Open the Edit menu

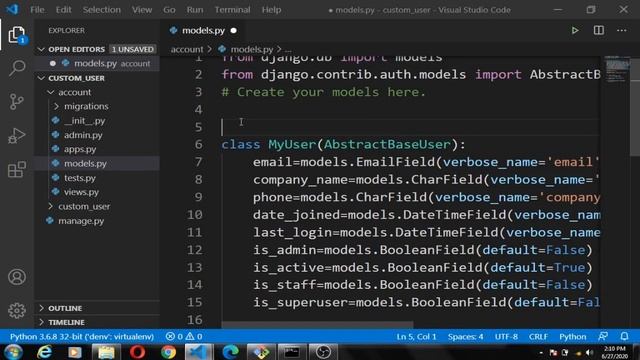coord(63,9)
